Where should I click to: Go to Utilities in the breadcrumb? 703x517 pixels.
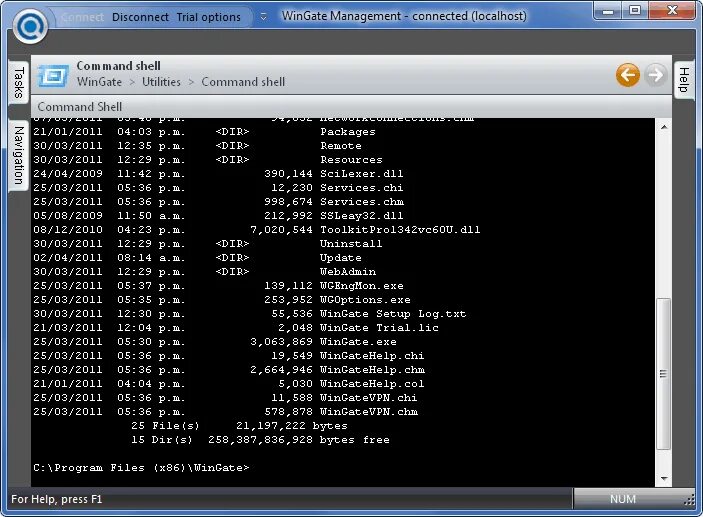(x=161, y=82)
